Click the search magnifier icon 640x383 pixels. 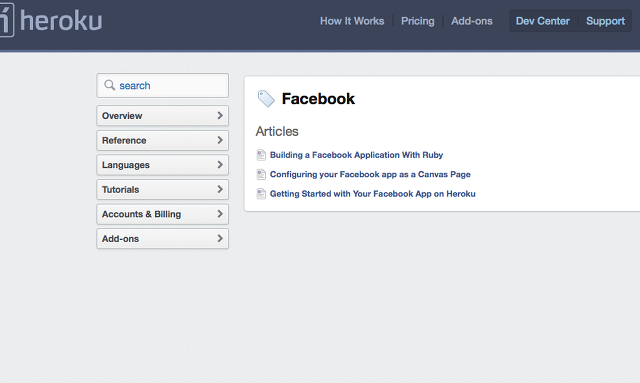click(109, 85)
